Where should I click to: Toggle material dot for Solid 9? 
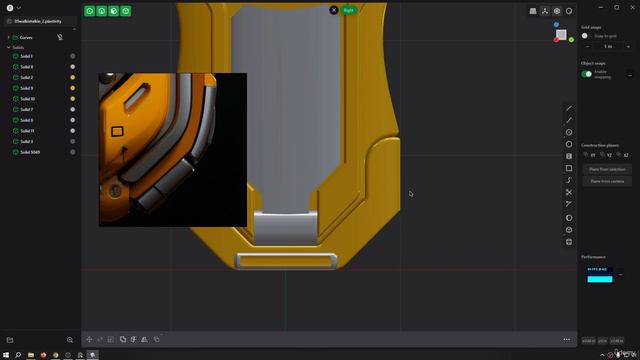(x=73, y=88)
